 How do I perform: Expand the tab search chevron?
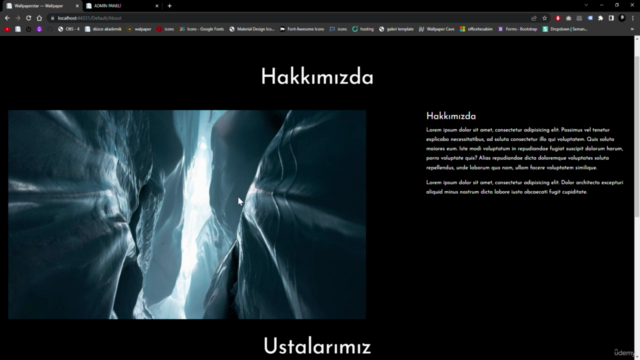586,5
